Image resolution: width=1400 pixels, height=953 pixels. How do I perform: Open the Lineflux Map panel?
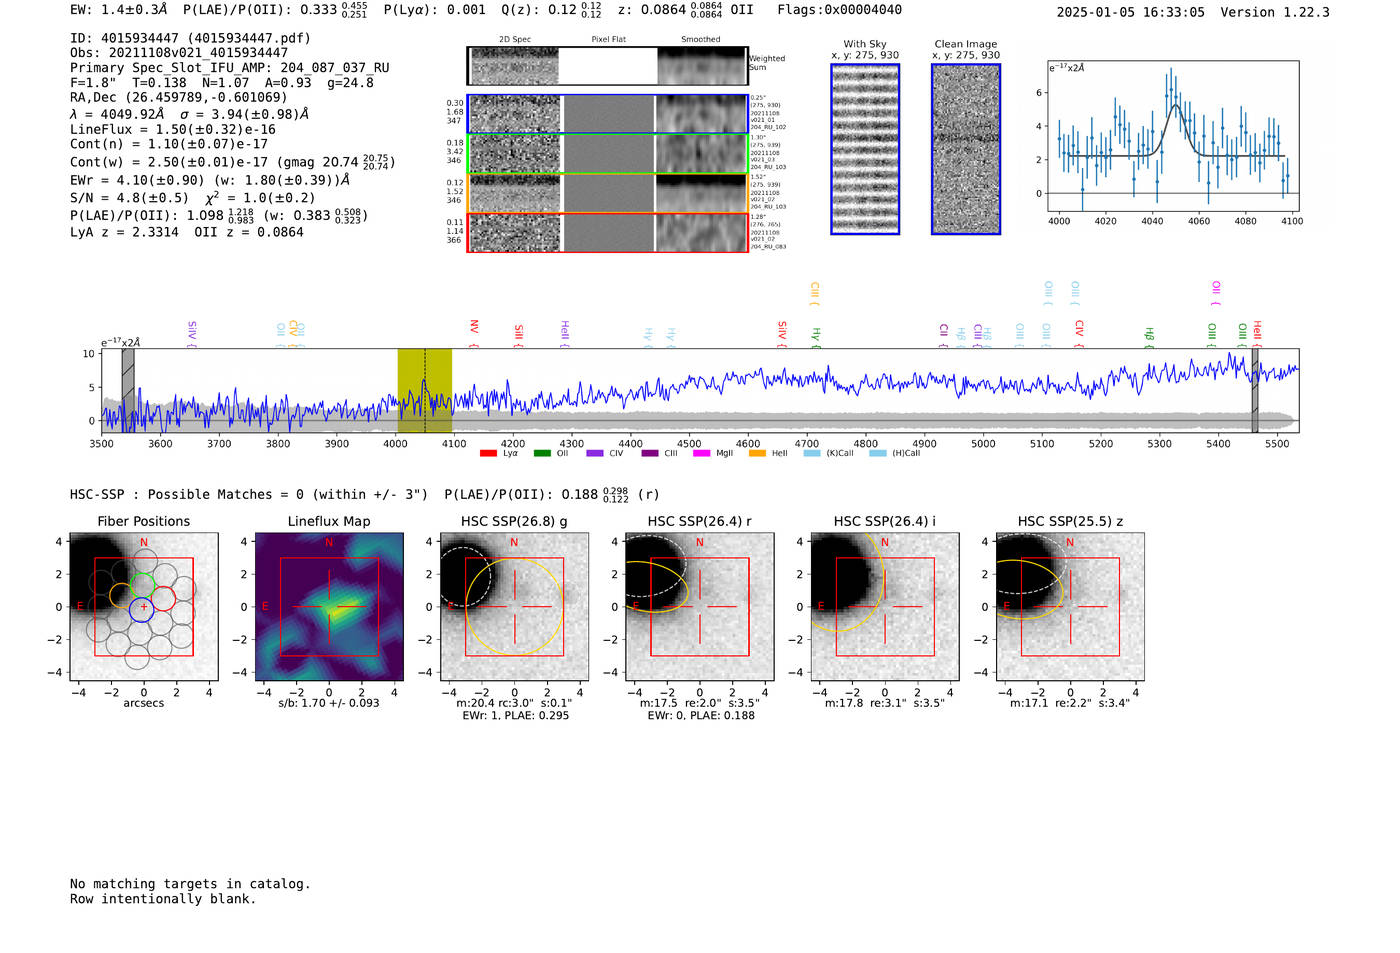click(x=329, y=607)
